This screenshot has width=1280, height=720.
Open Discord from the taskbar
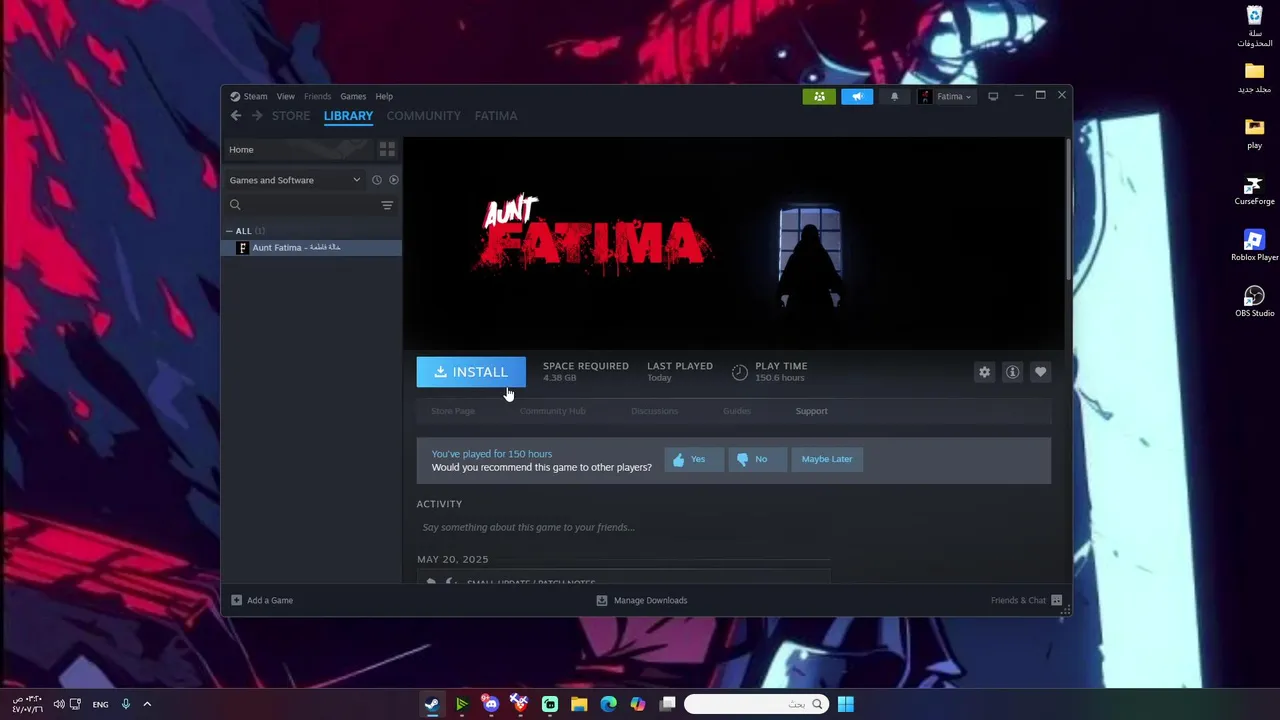tap(490, 704)
